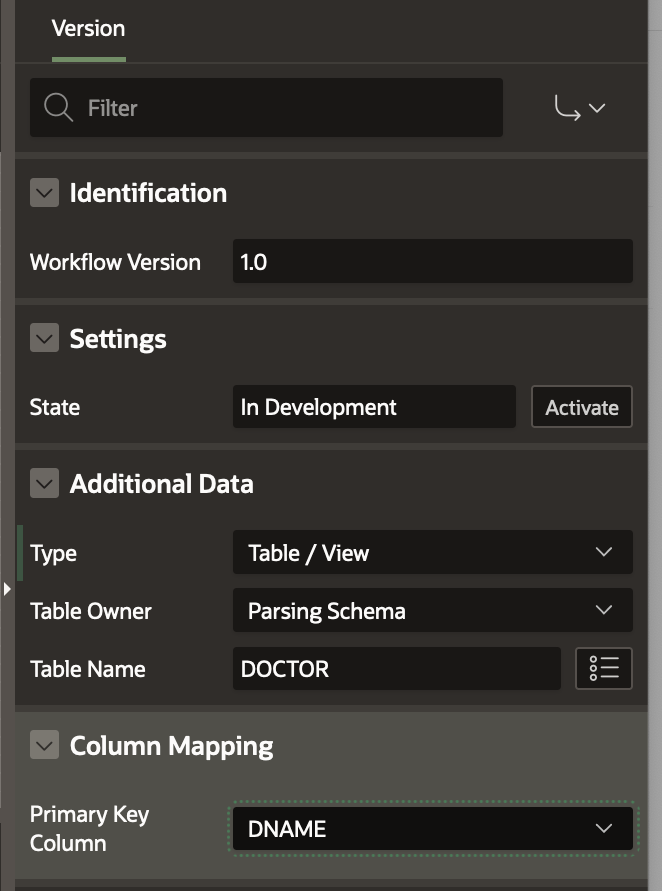Viewport: 662px width, 891px height.
Task: Collapse the Column Mapping section
Action: [x=45, y=745]
